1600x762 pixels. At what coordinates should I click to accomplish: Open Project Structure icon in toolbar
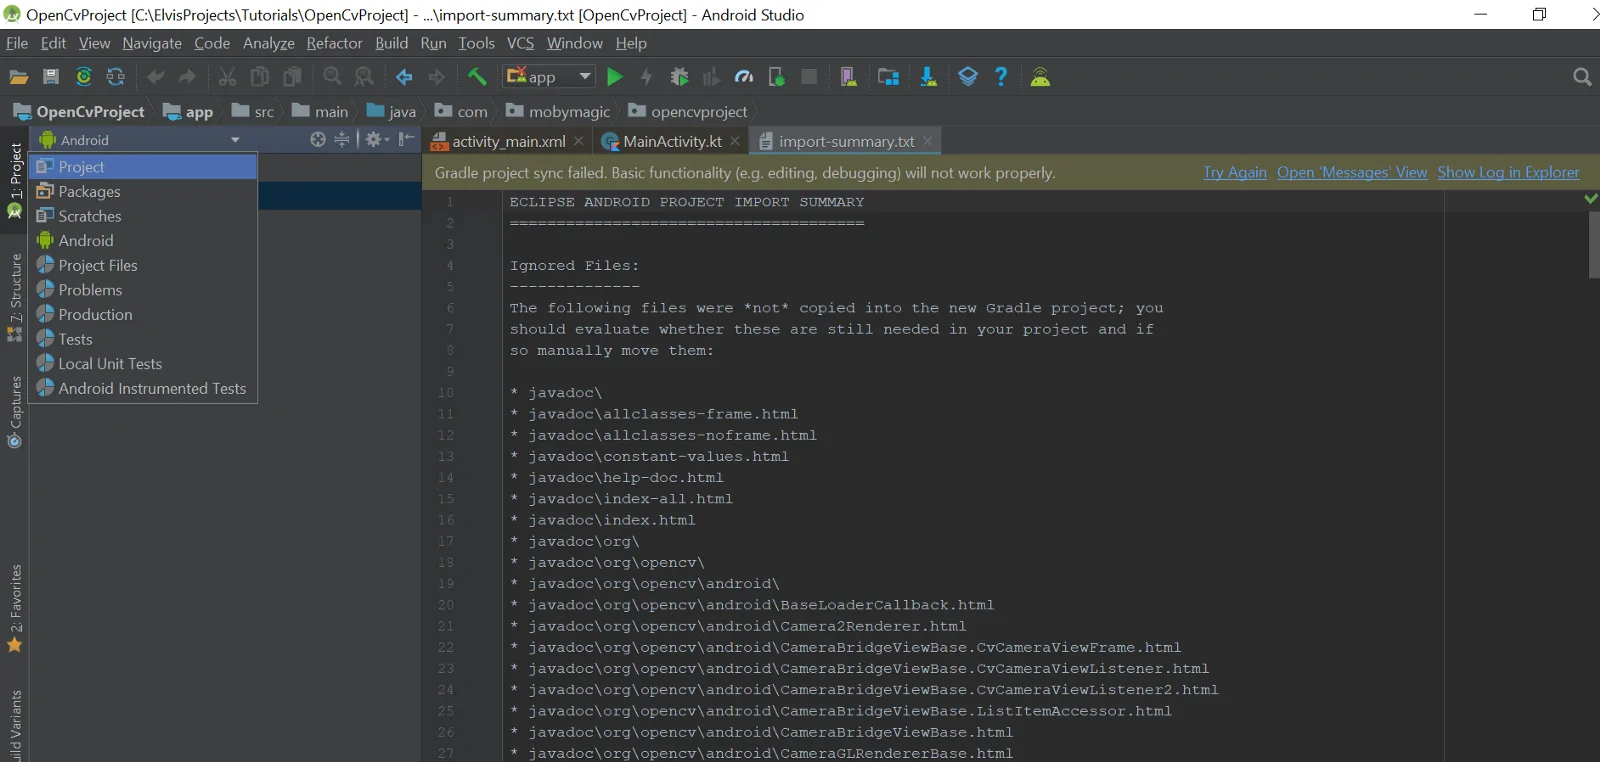pos(888,77)
